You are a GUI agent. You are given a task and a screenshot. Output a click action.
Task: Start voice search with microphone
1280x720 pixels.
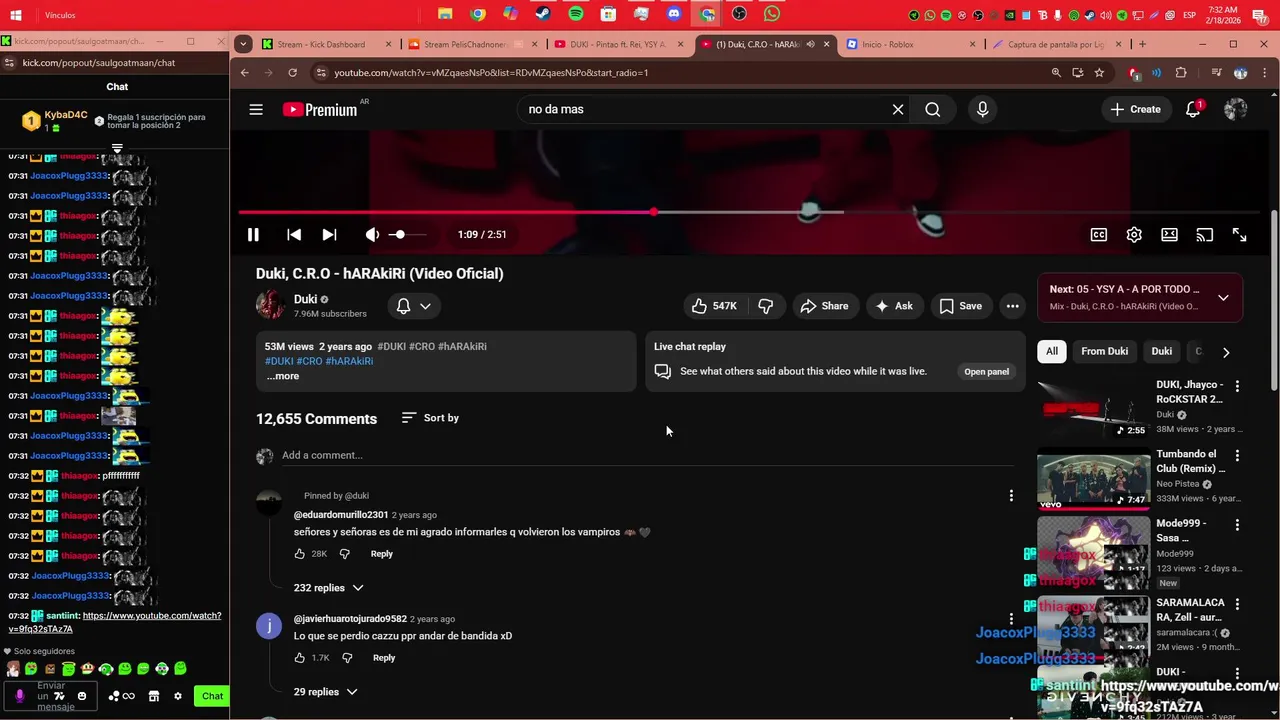982,110
